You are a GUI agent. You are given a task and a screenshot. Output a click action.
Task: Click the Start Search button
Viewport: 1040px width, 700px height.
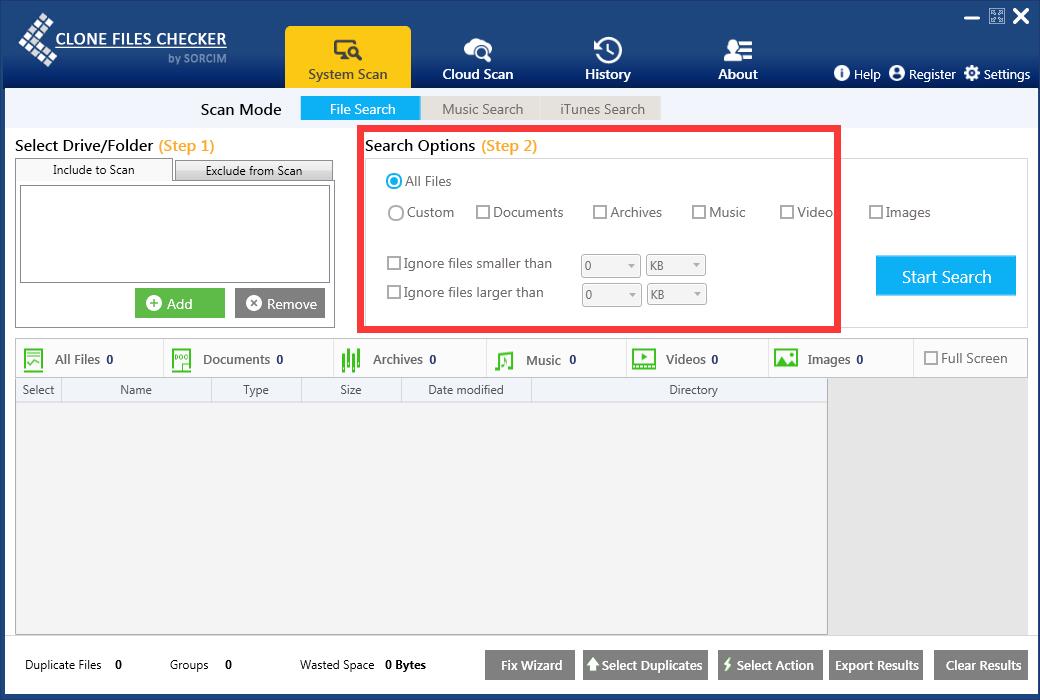click(946, 276)
